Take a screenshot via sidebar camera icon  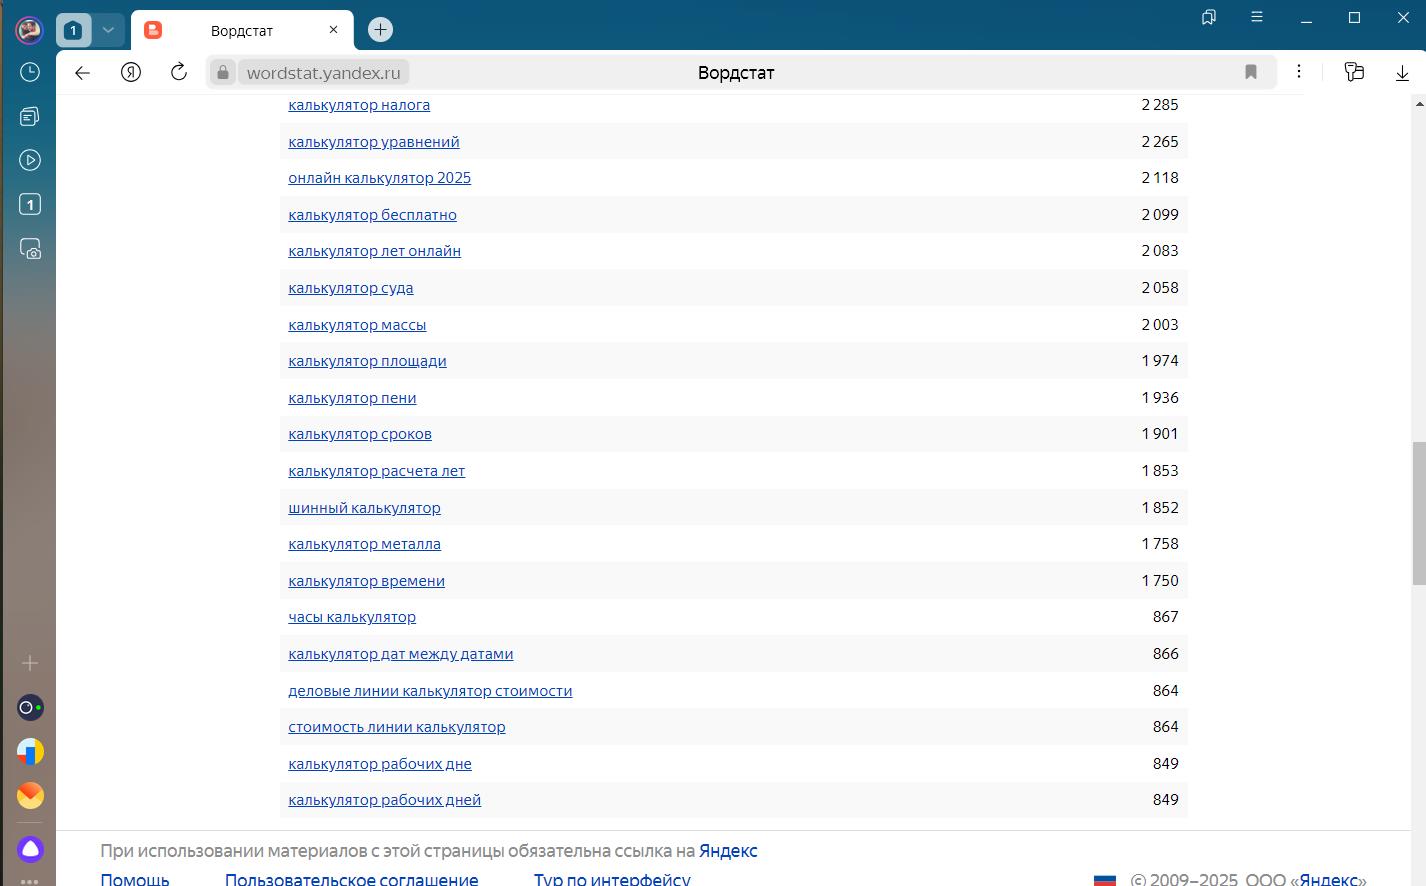[x=30, y=249]
